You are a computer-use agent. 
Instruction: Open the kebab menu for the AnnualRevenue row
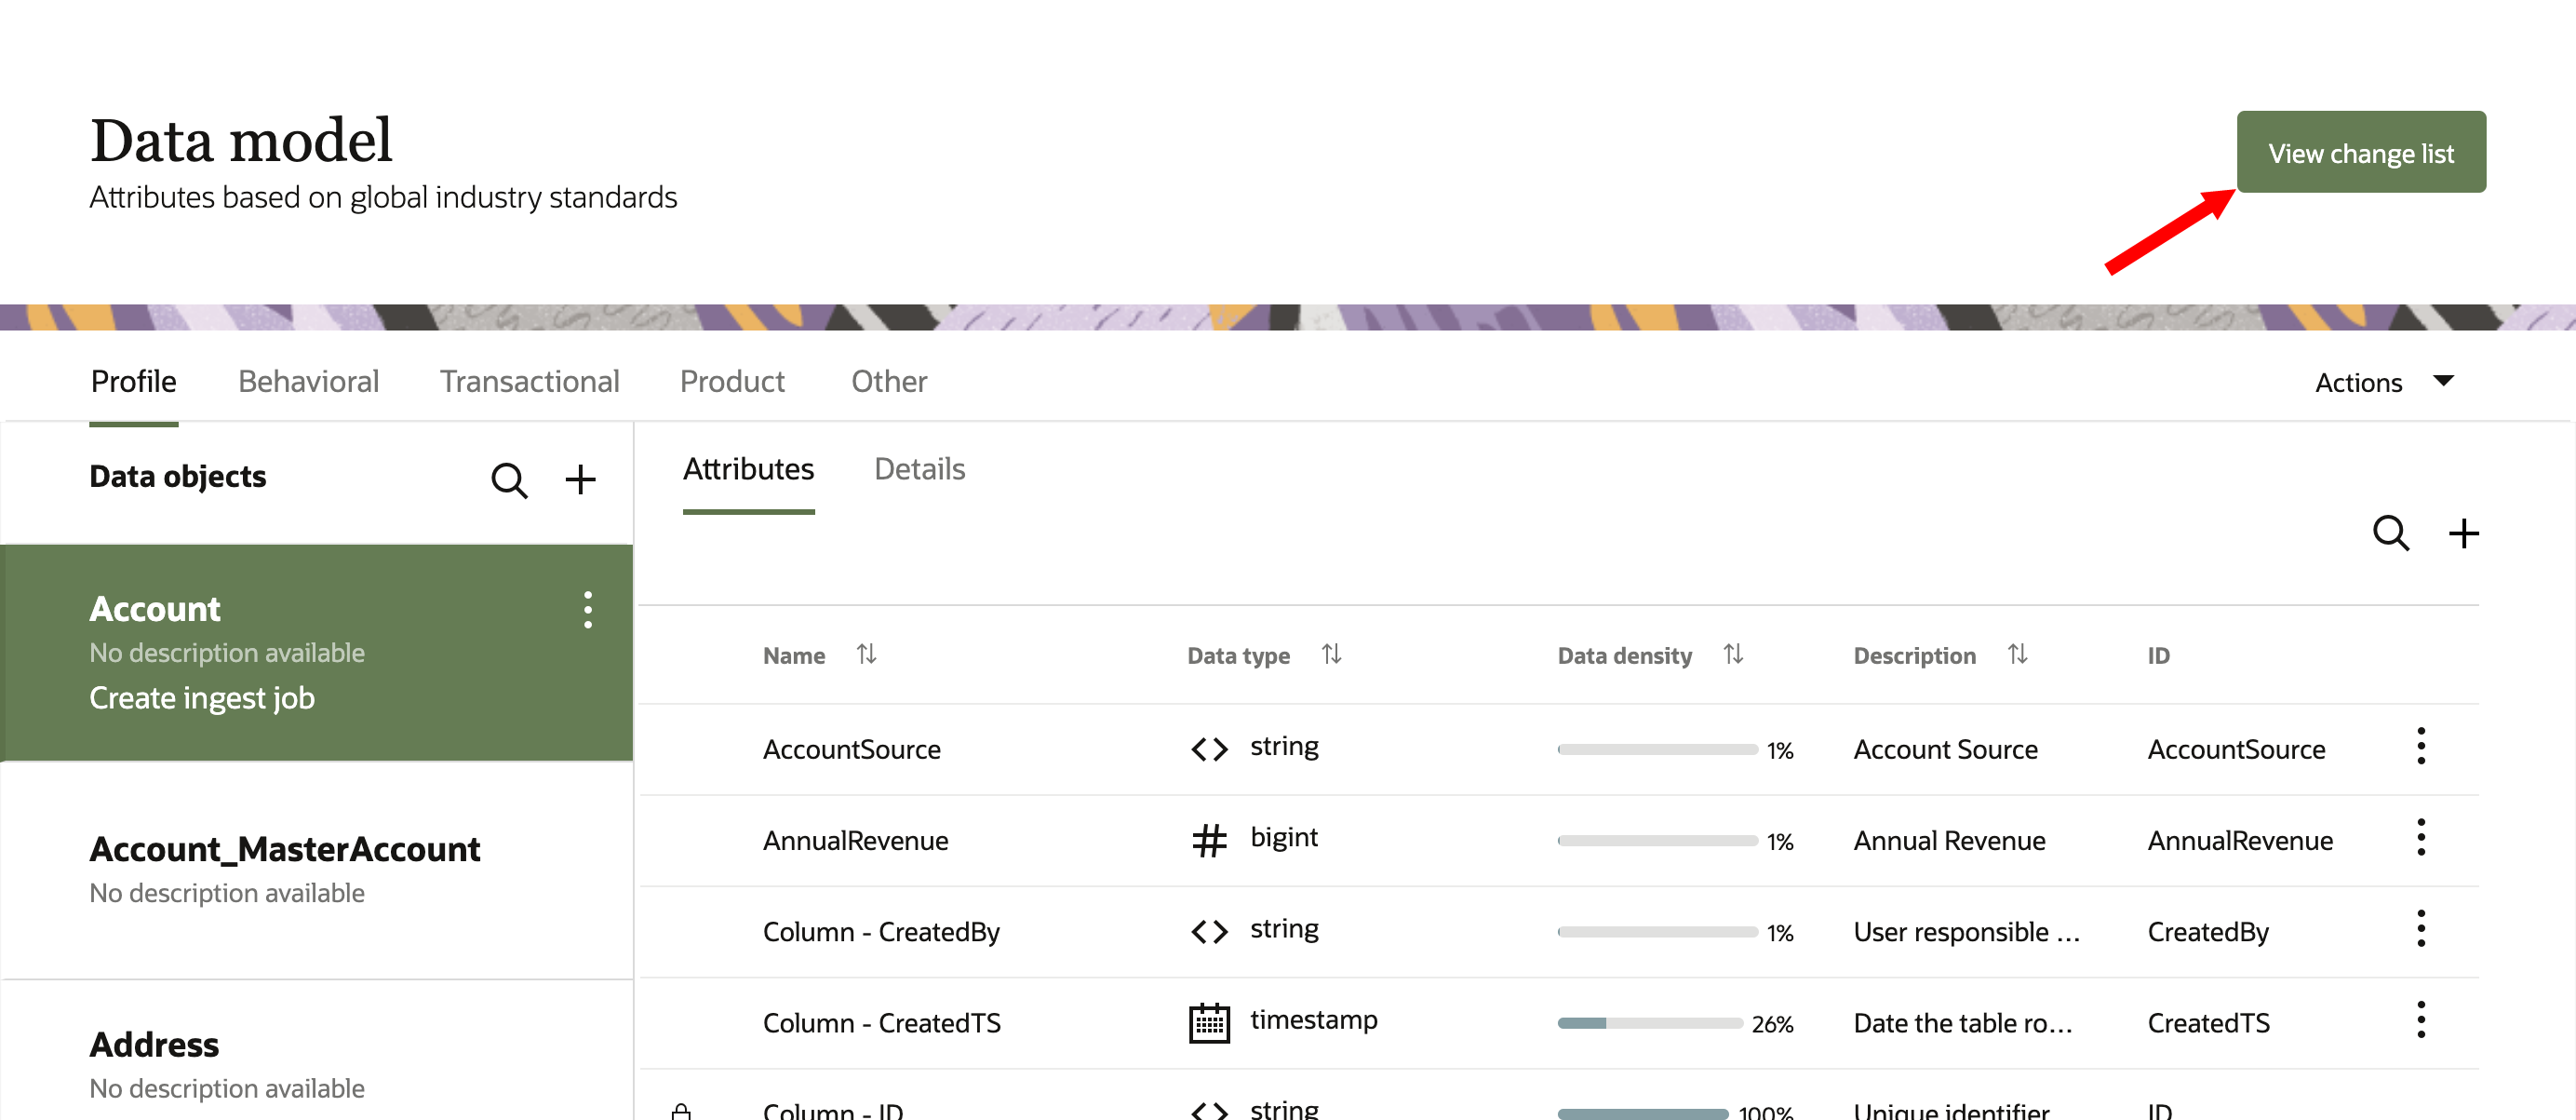[x=2421, y=837]
